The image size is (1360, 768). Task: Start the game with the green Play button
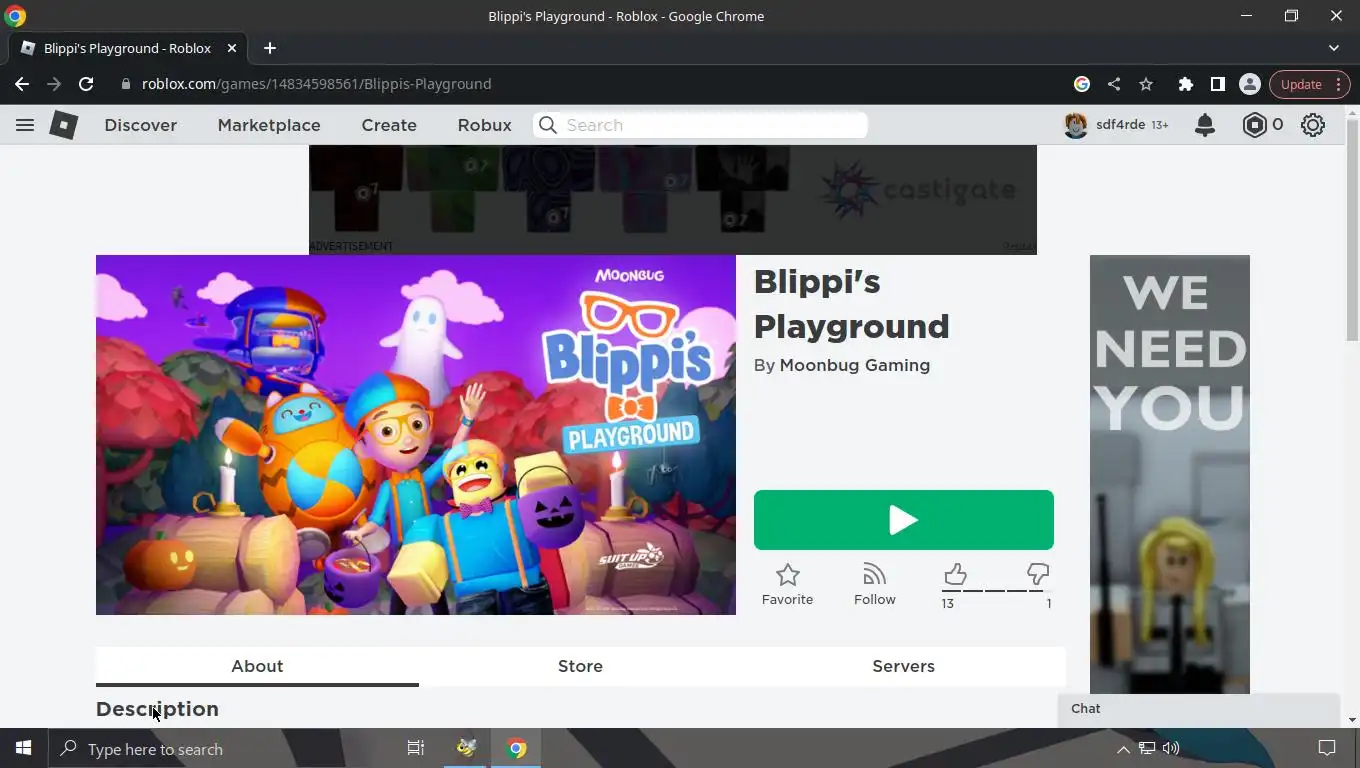click(x=904, y=520)
